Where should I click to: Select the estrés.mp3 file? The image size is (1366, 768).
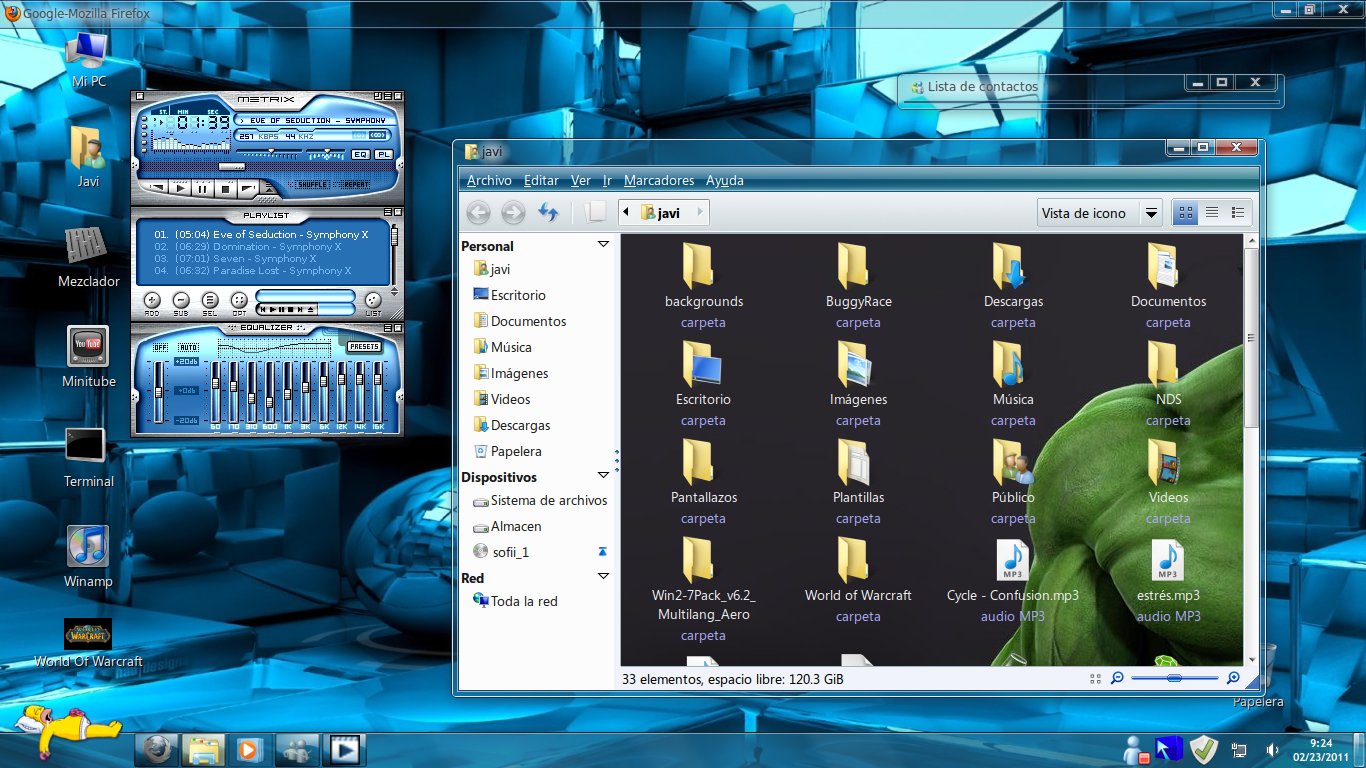(x=1168, y=579)
